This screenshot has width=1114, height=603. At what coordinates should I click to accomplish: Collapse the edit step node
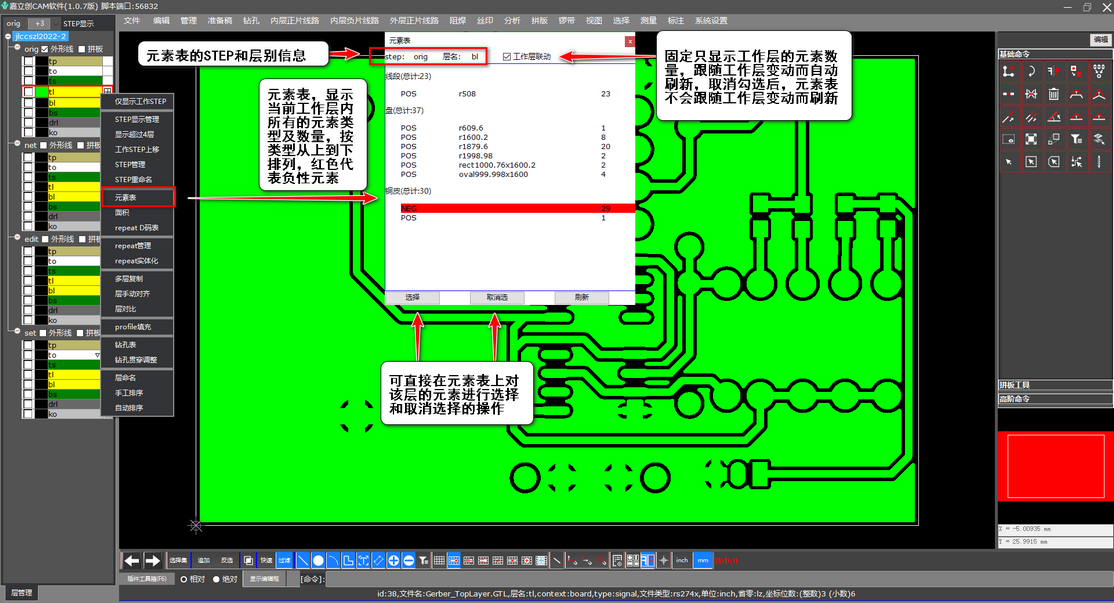tap(18, 238)
